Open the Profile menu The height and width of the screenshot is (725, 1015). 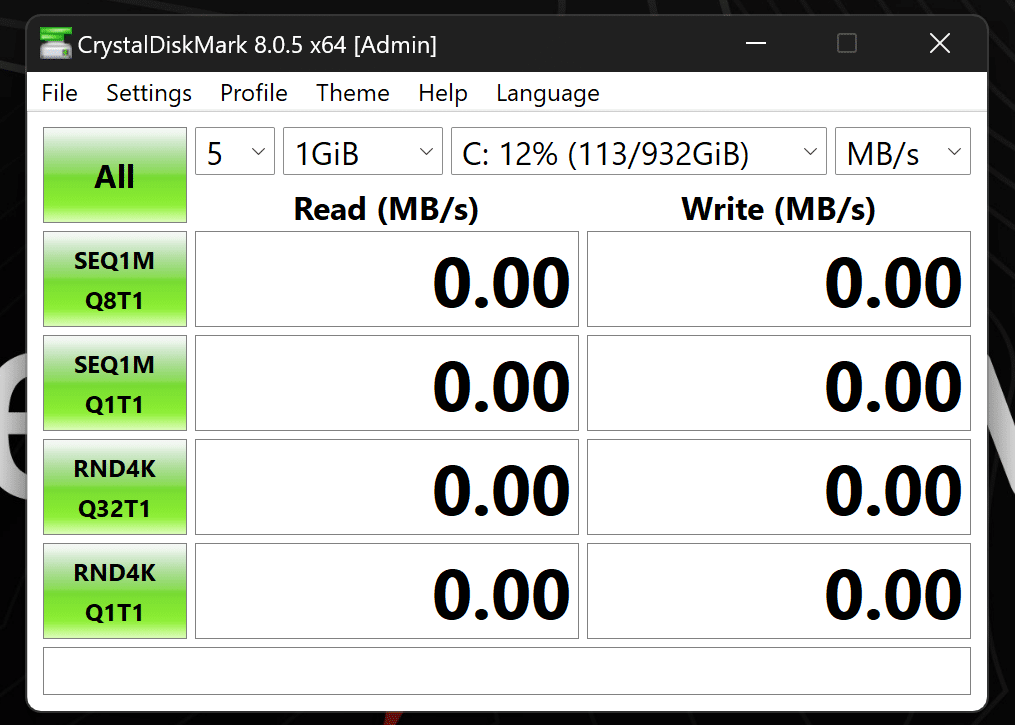click(254, 93)
